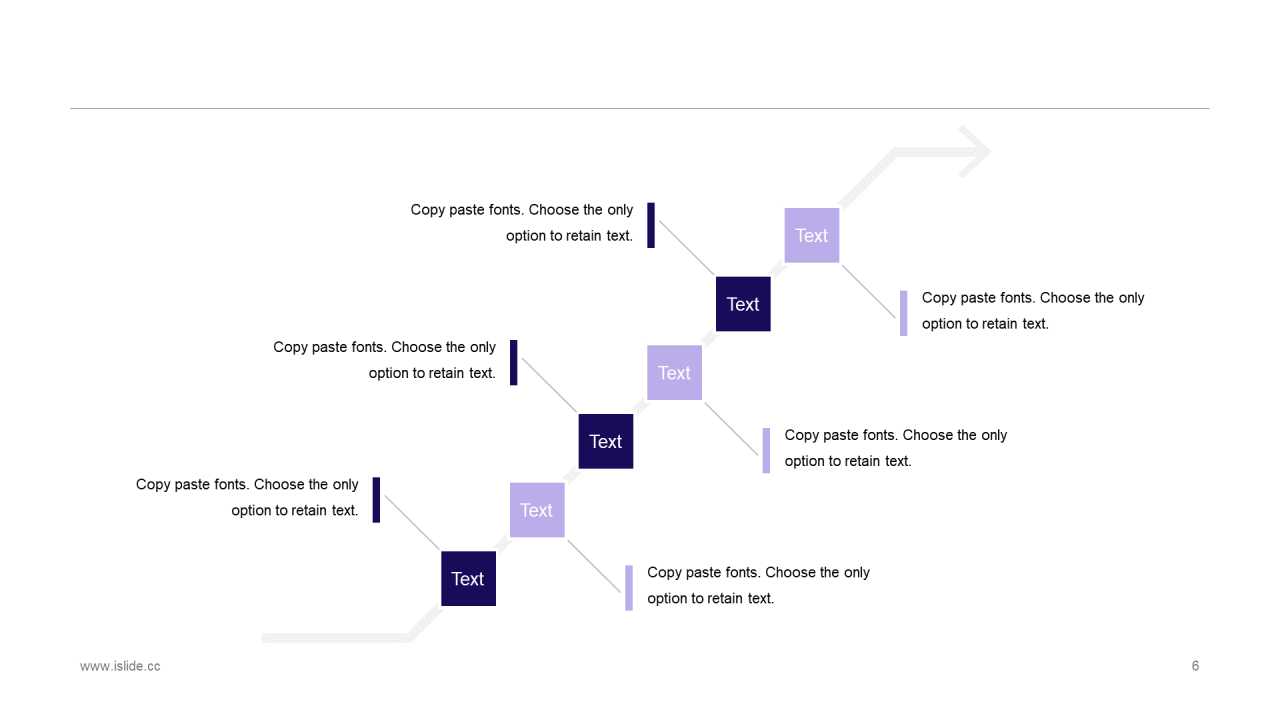Select the horizontal gray line under the title area

pyautogui.click(x=640, y=108)
